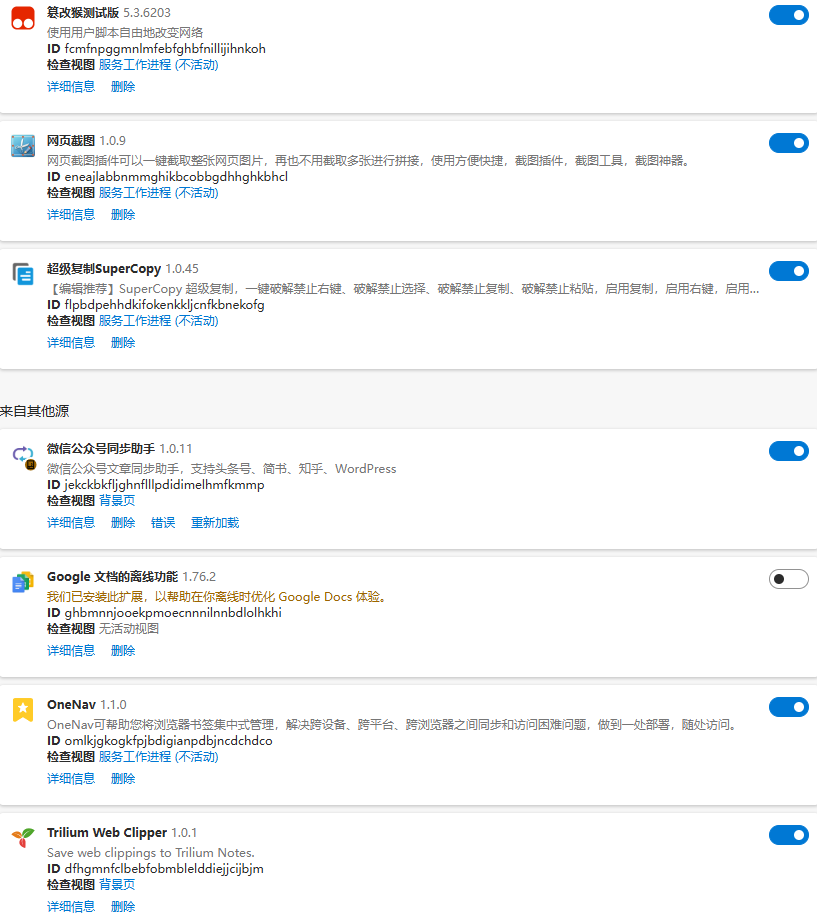
Task: Enable the Google 文档的离线功能 toggle
Action: [789, 579]
